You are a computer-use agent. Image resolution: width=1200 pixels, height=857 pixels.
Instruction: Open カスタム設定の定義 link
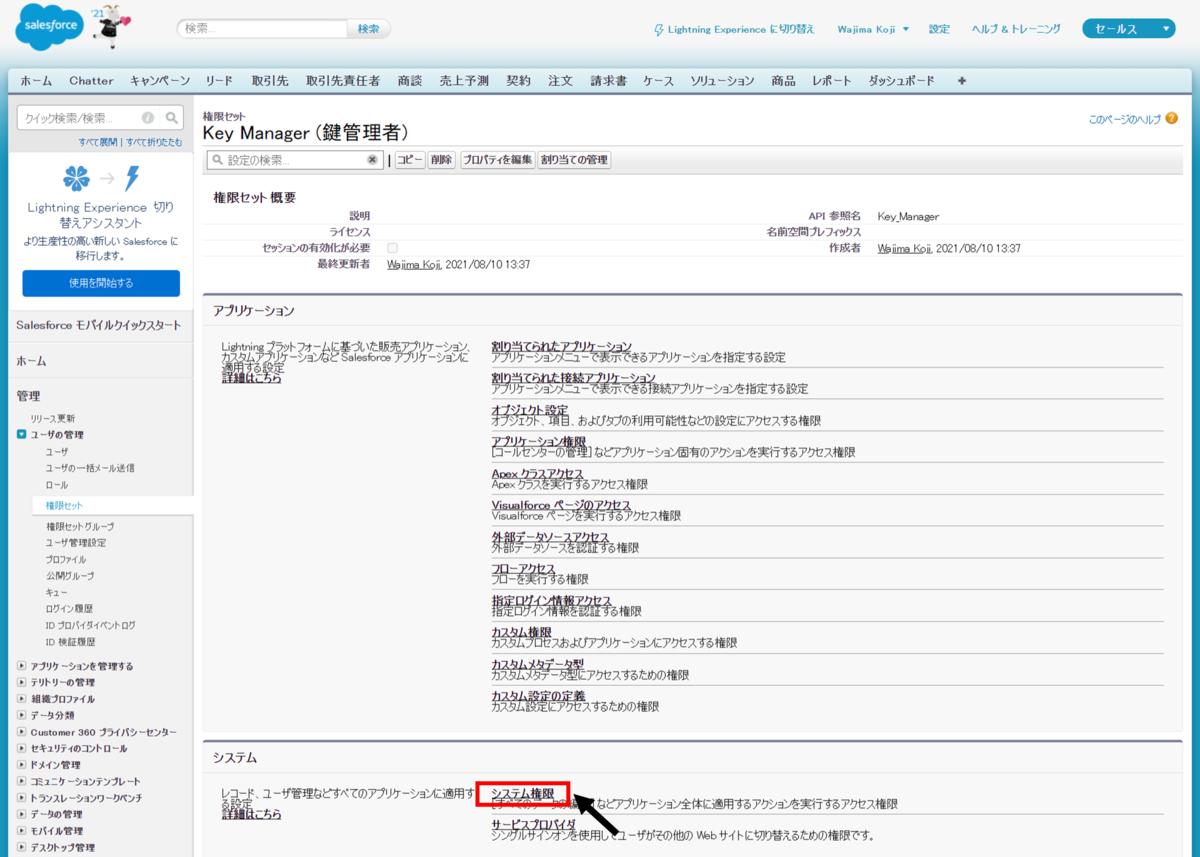tap(538, 695)
